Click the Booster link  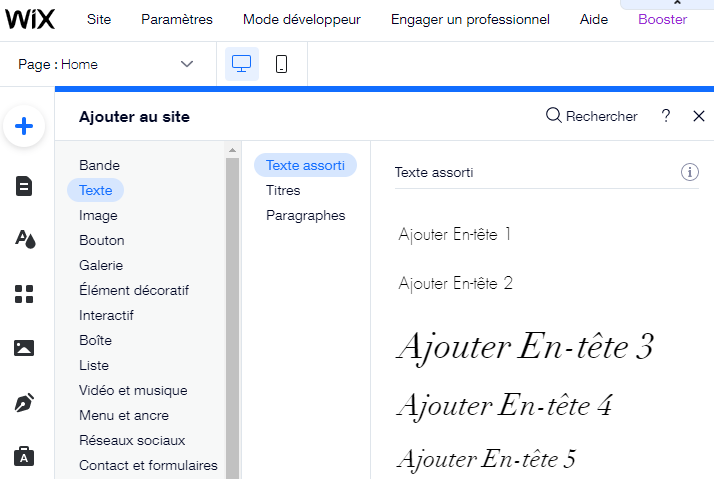pyautogui.click(x=662, y=19)
